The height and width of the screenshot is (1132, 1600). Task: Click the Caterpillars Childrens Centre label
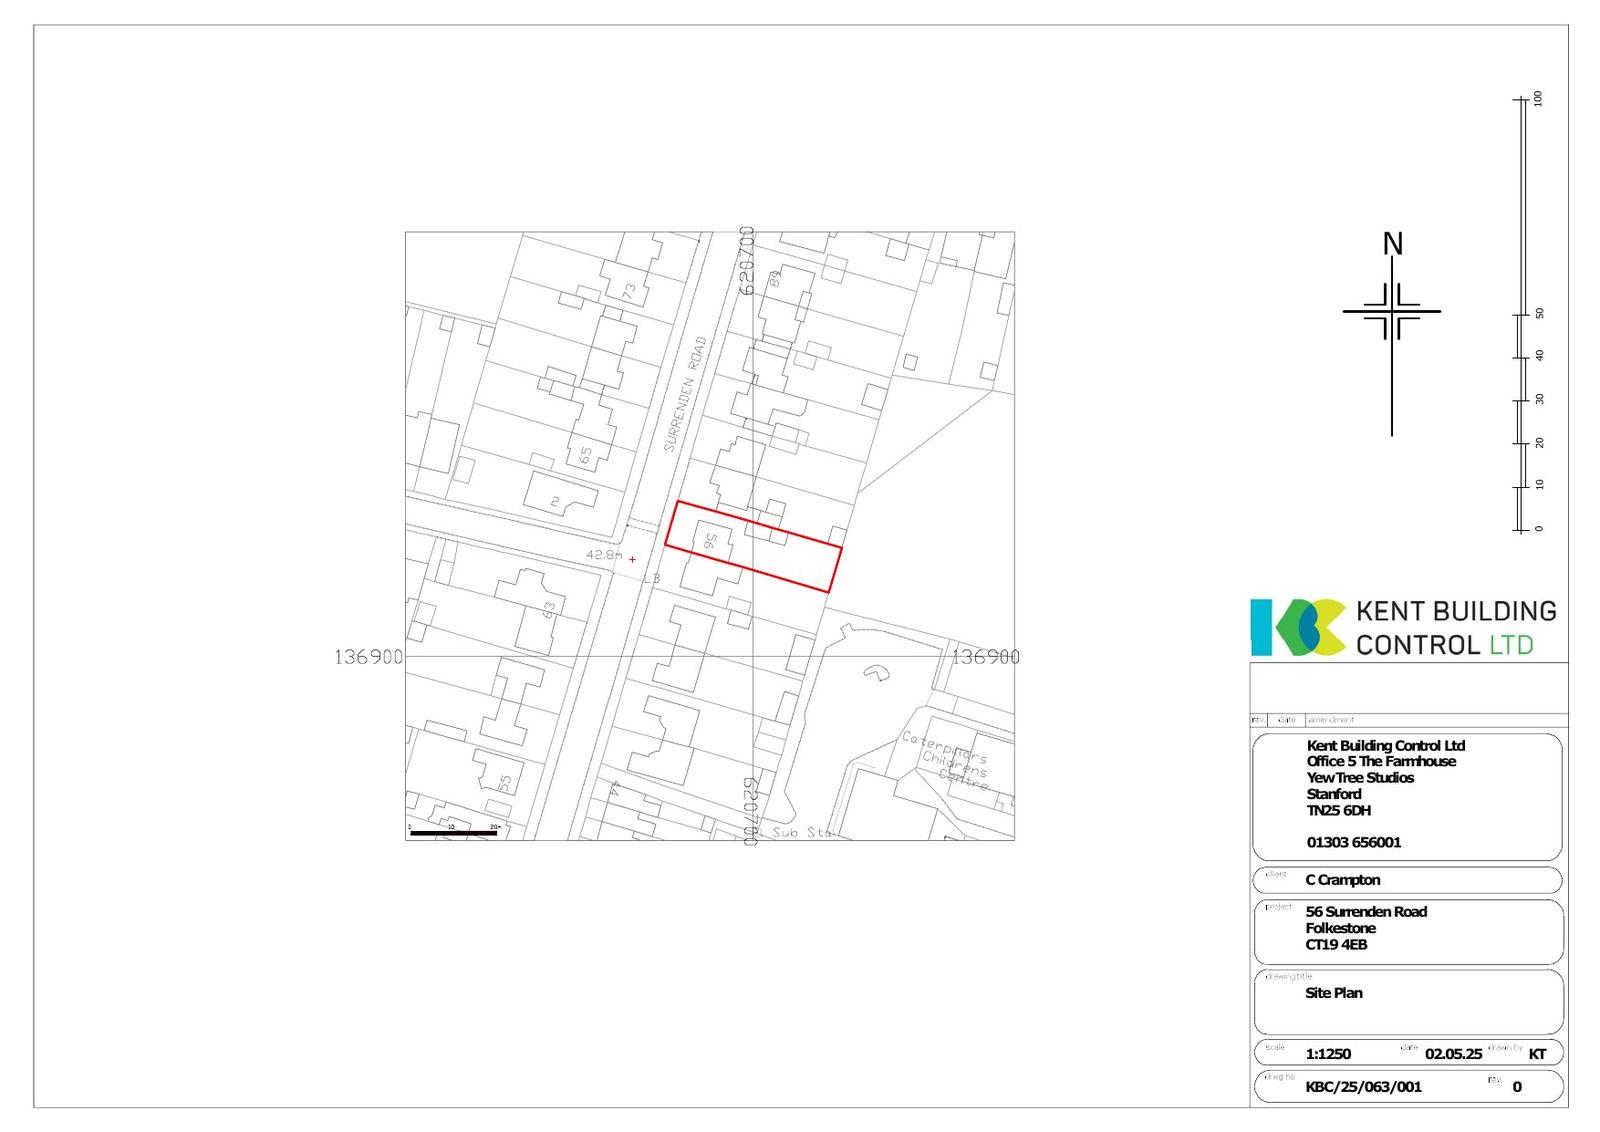[945, 761]
